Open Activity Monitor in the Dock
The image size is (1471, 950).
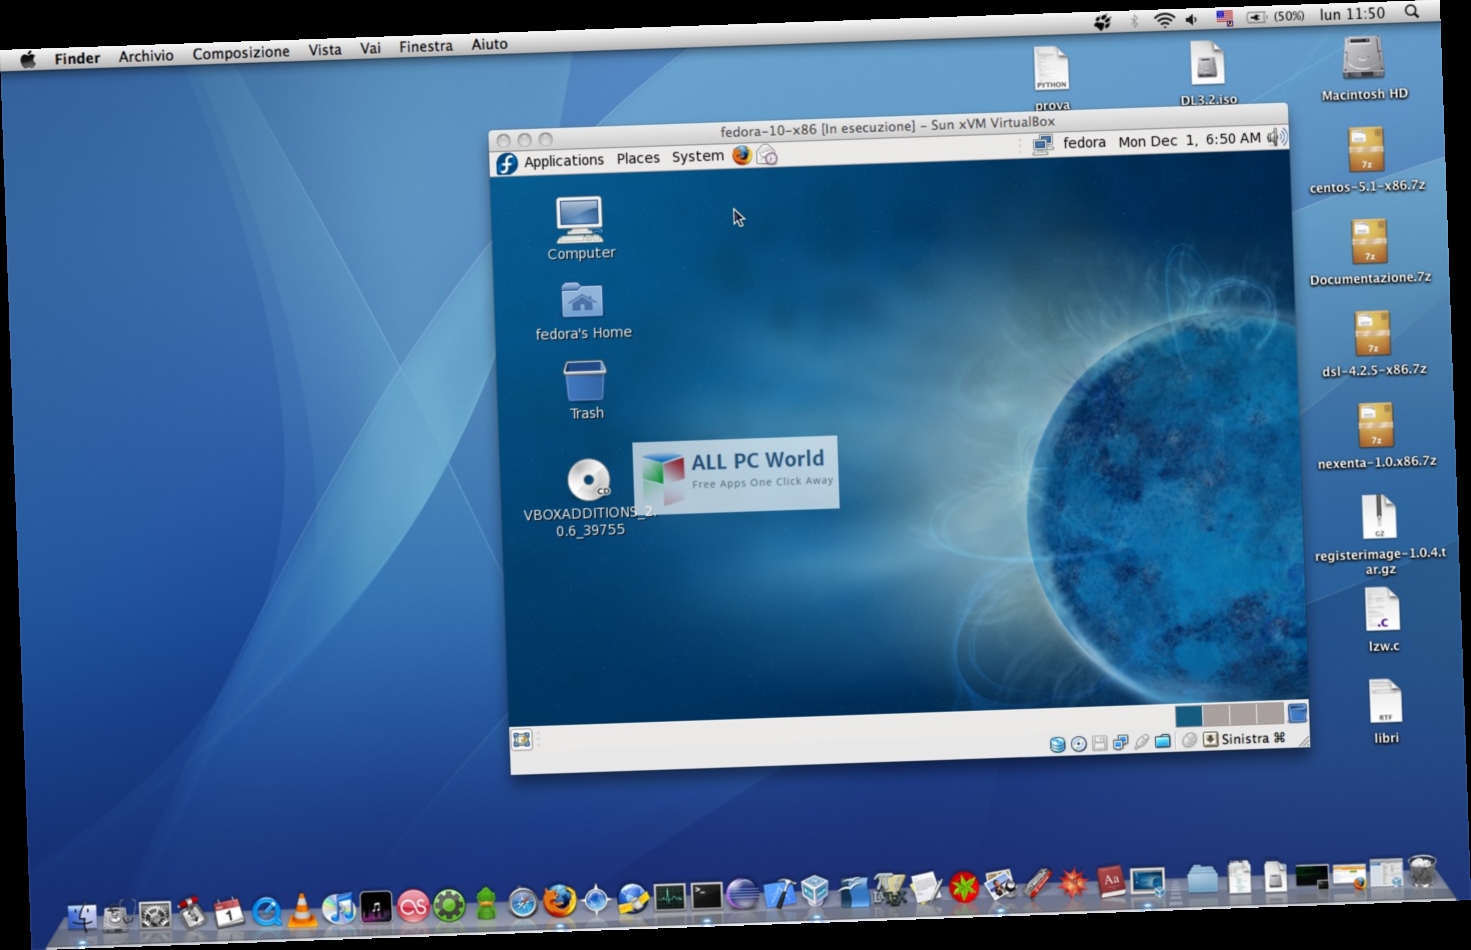click(x=669, y=897)
